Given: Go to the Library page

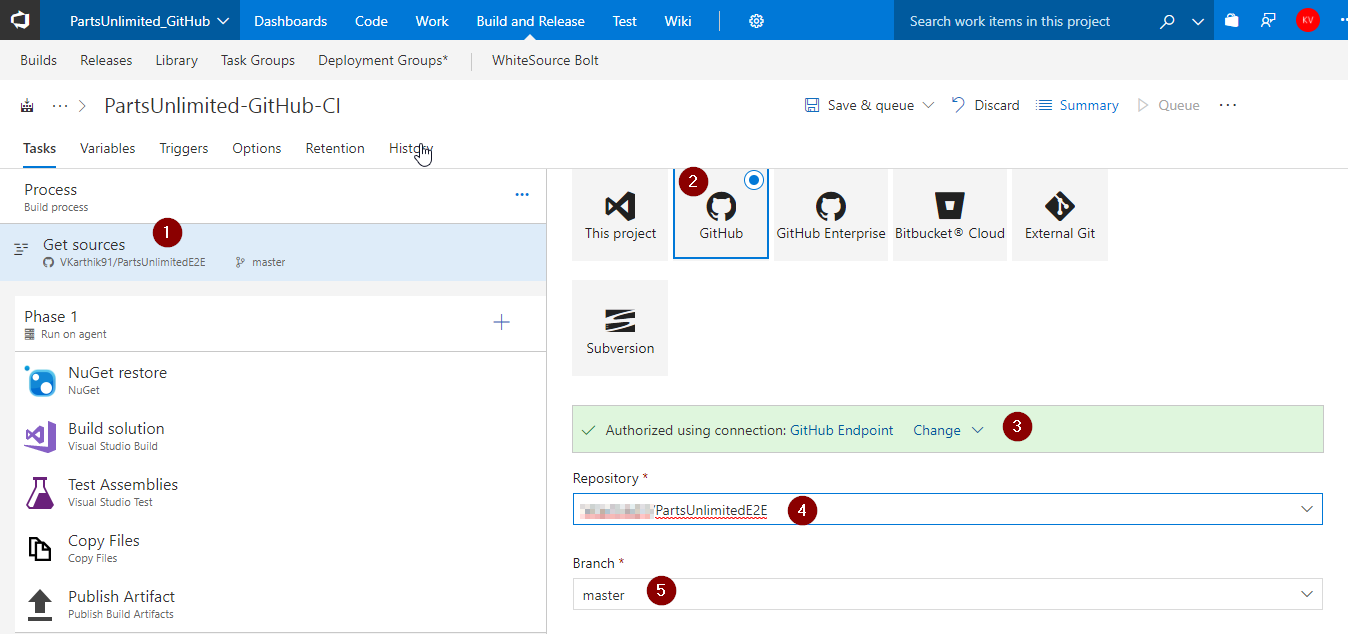Looking at the screenshot, I should [177, 60].
